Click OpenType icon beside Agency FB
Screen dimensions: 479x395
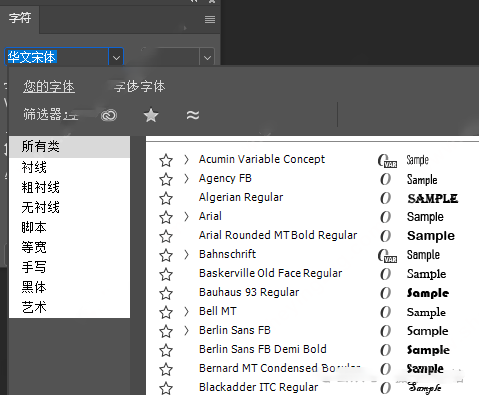click(385, 179)
